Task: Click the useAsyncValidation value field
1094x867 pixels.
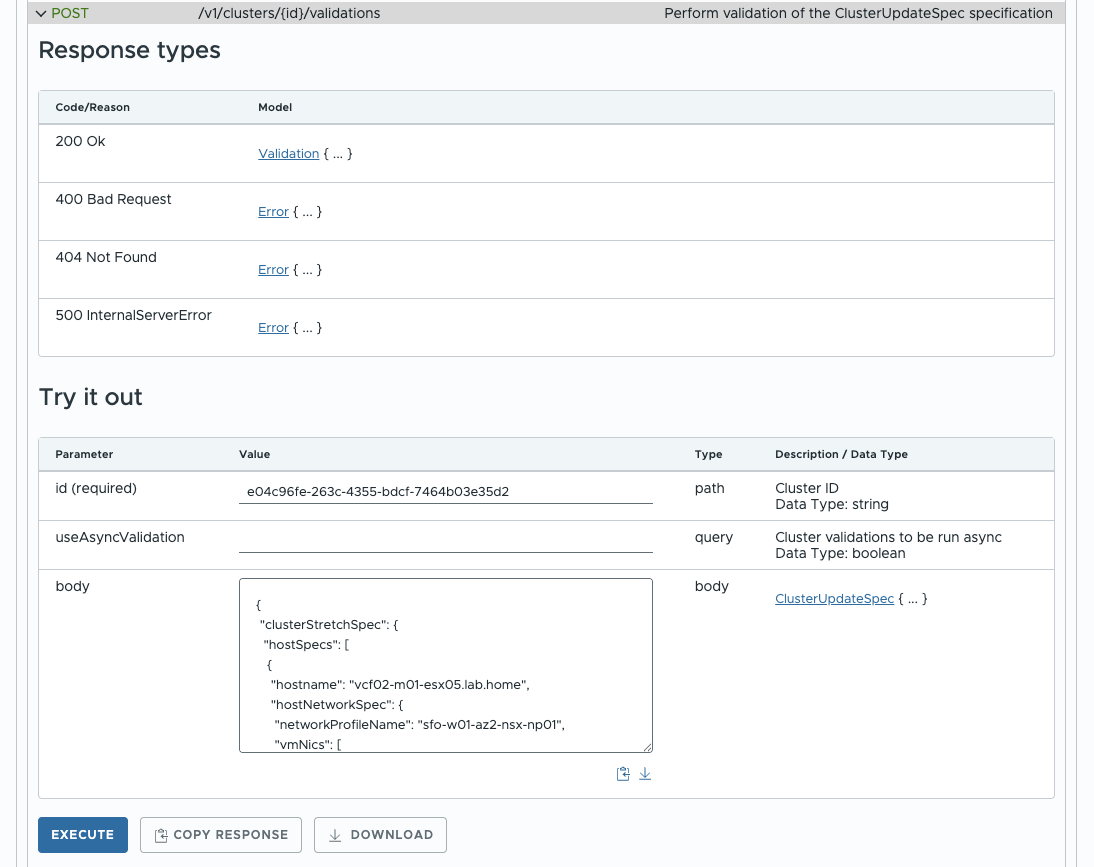Action: tap(445, 540)
